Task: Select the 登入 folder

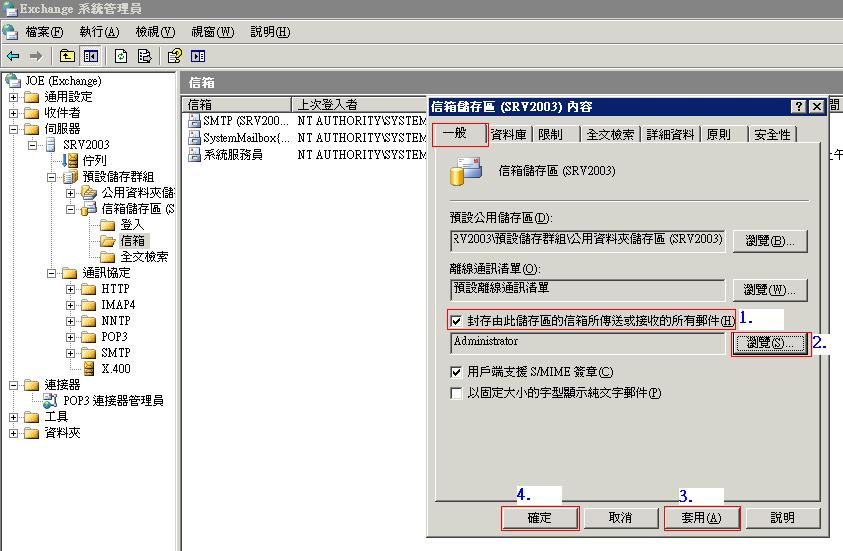Action: click(132, 225)
